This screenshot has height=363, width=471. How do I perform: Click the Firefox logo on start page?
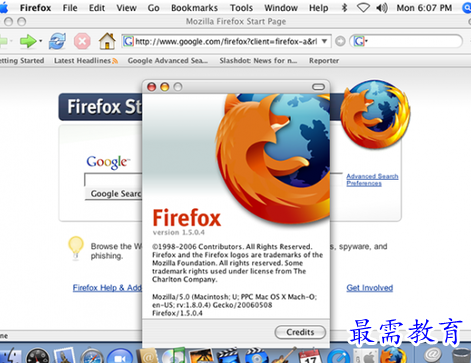(x=375, y=114)
